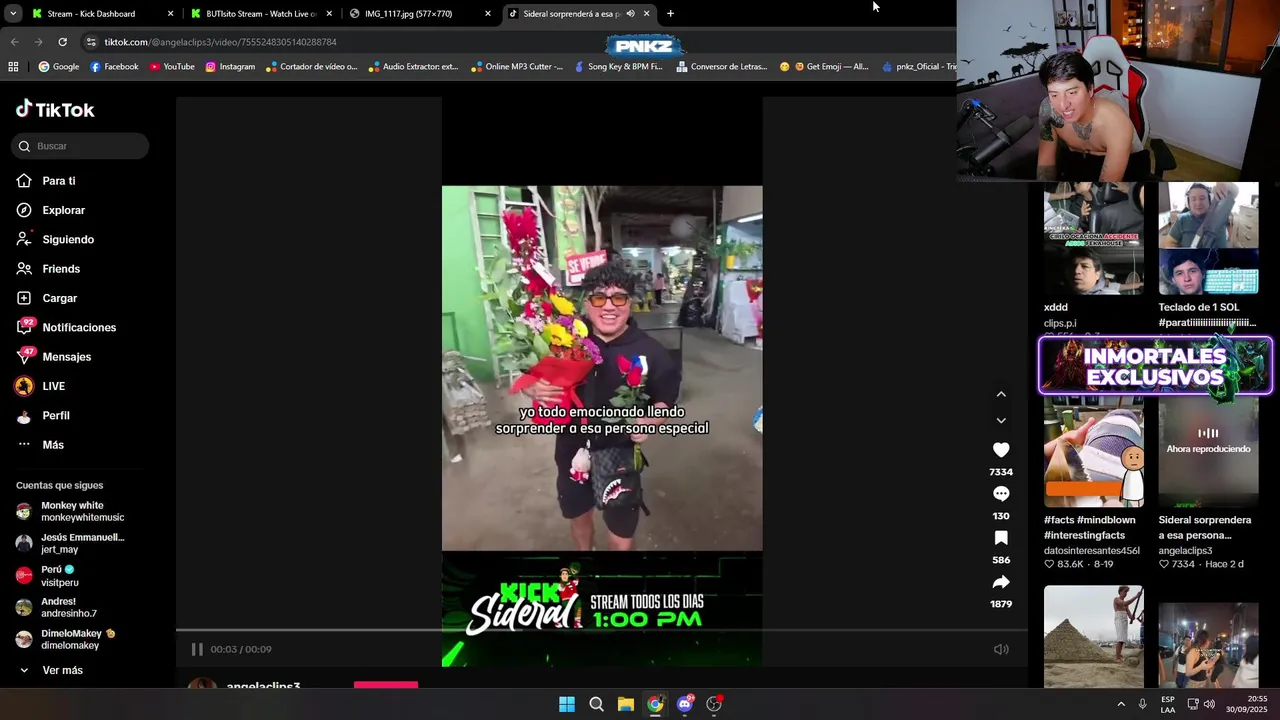Expand Ver más followed accounts
This screenshot has width=1280, height=720.
[50, 670]
